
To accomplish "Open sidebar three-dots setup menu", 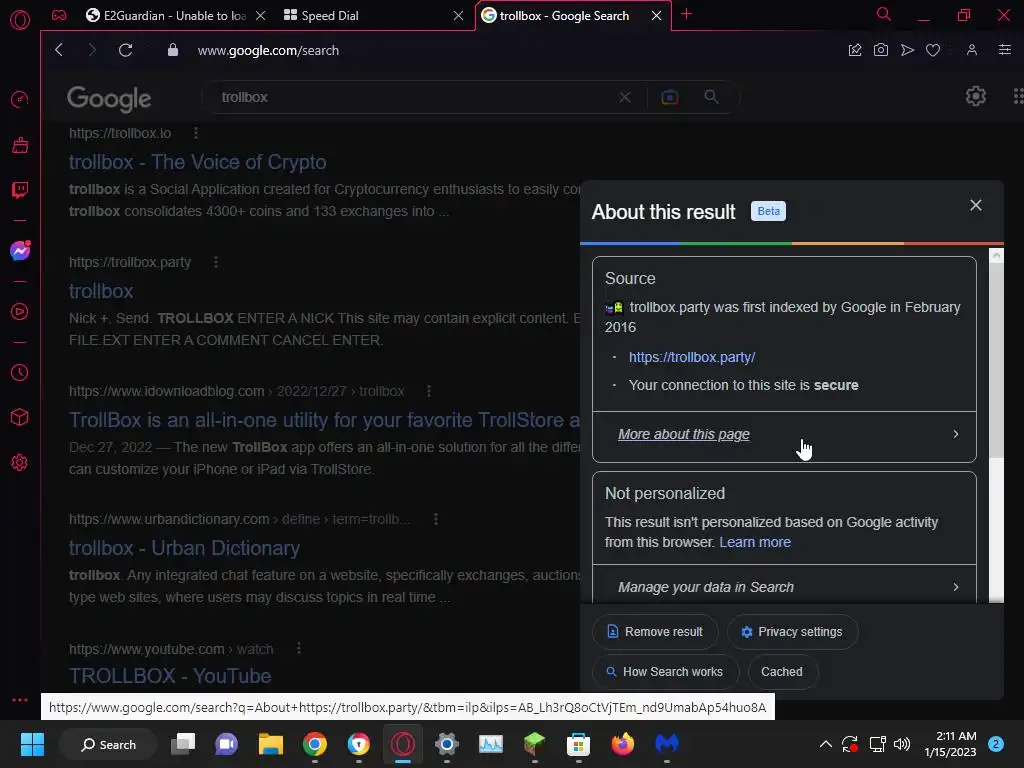I will pos(20,699).
